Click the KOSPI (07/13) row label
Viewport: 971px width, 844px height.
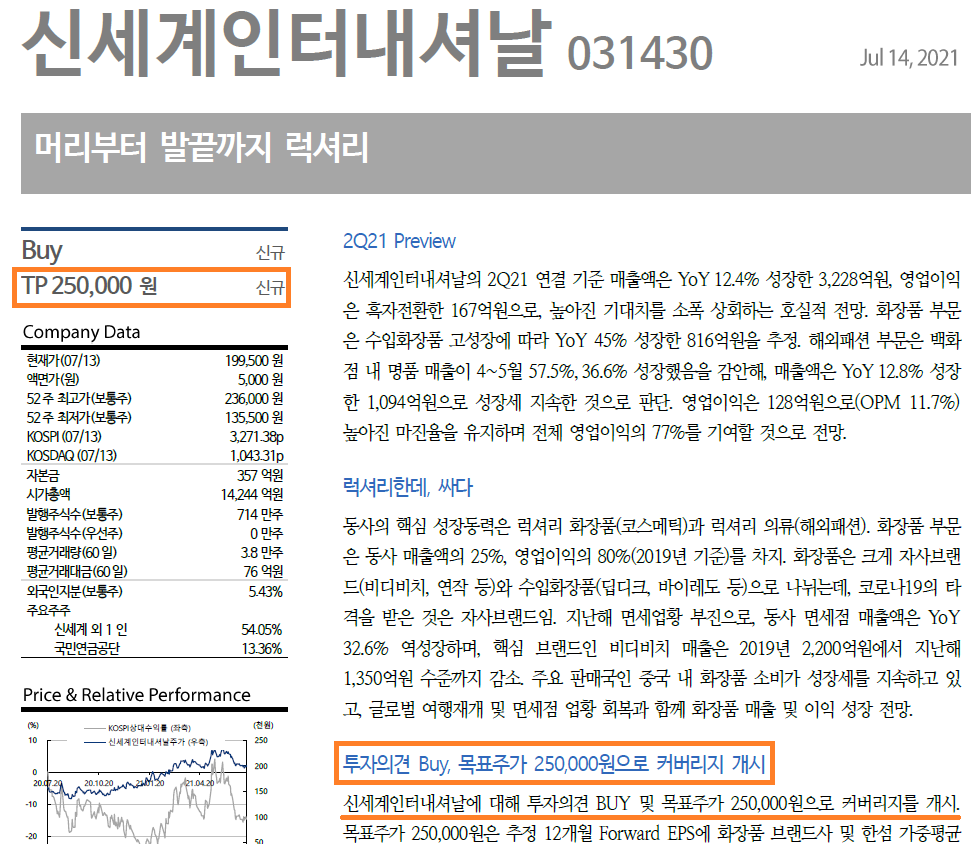(64, 437)
